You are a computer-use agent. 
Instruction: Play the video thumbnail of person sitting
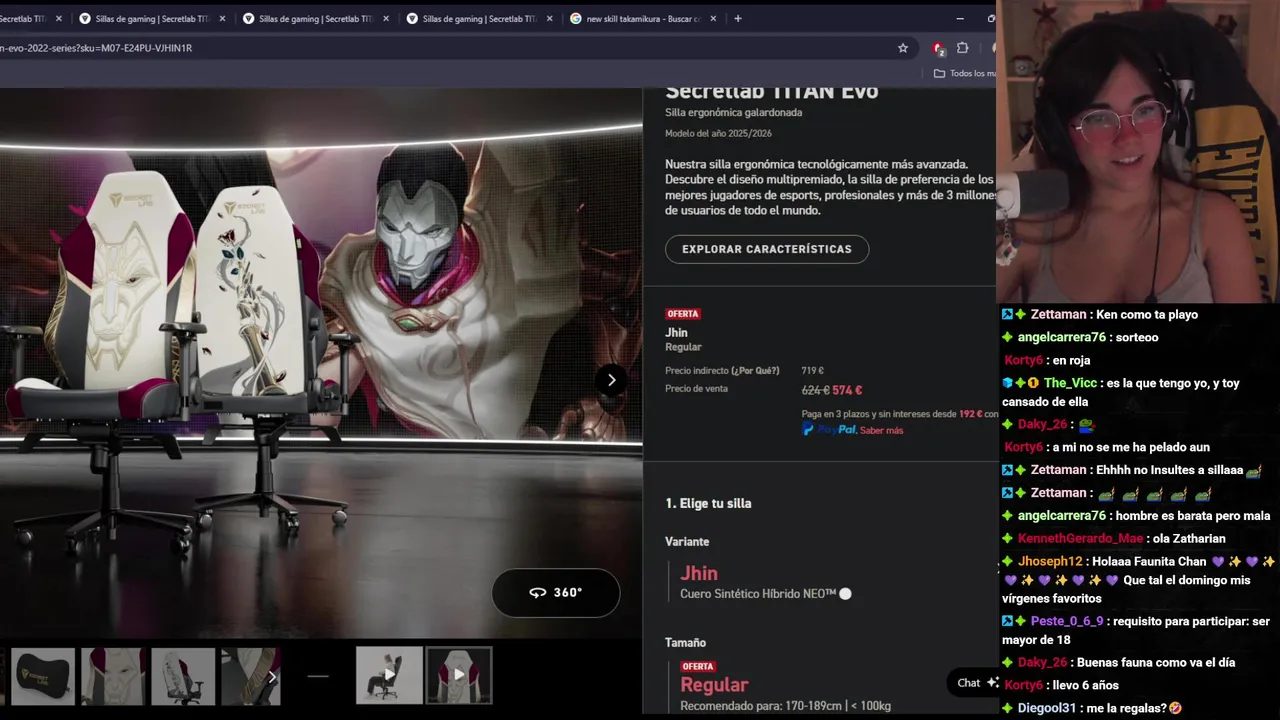click(x=389, y=676)
